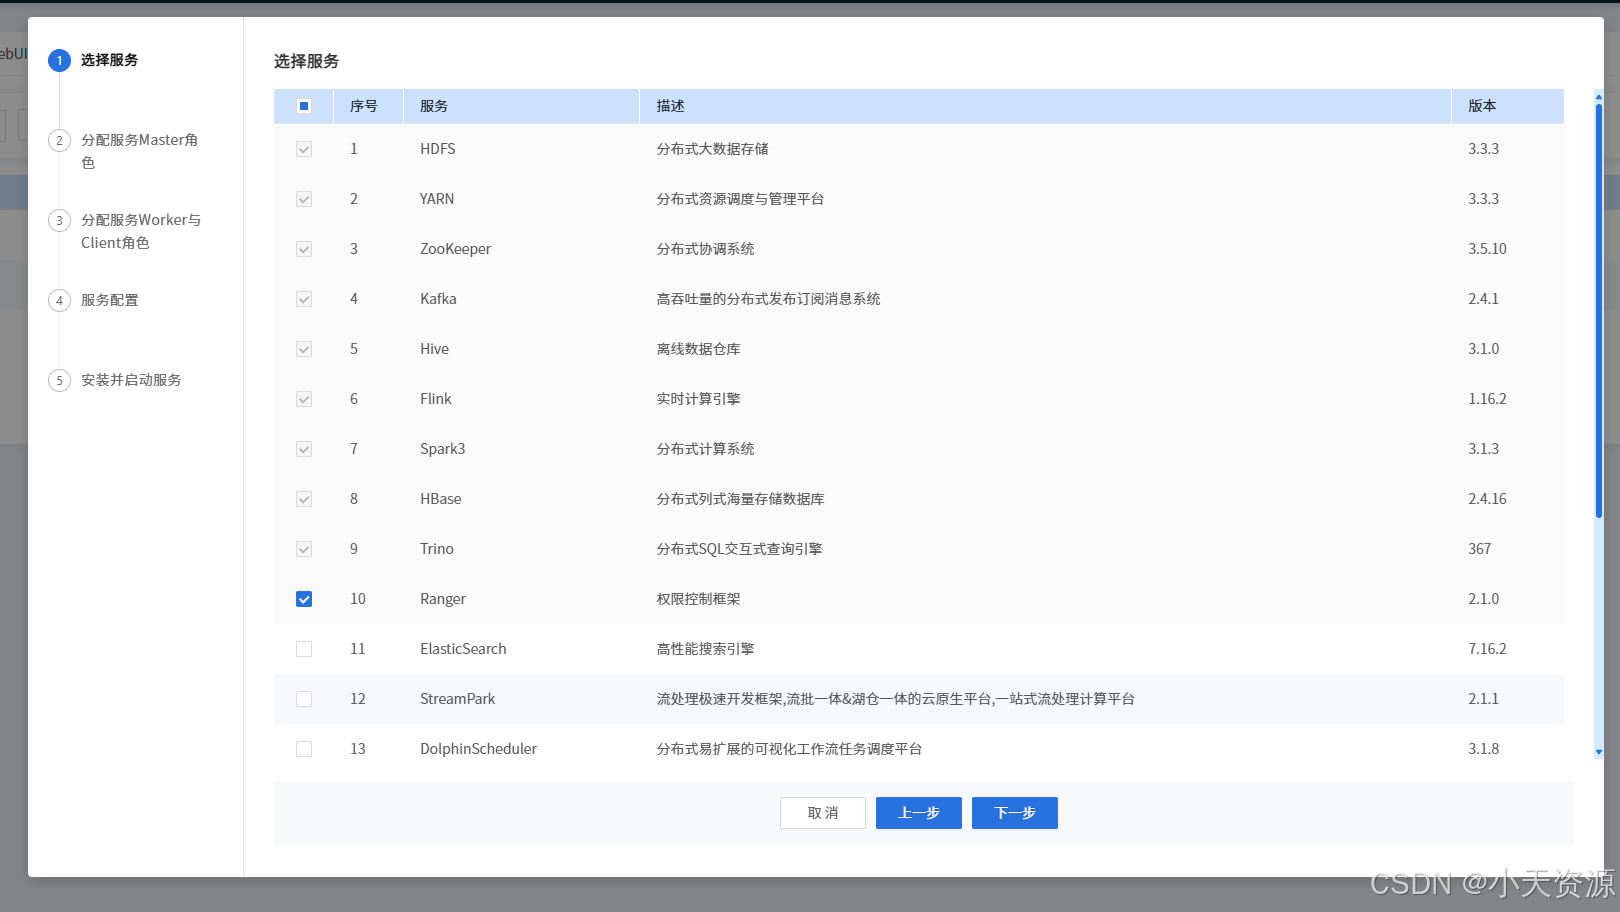This screenshot has width=1620, height=912.
Task: Select the HDFS service name cell
Action: [x=438, y=149]
